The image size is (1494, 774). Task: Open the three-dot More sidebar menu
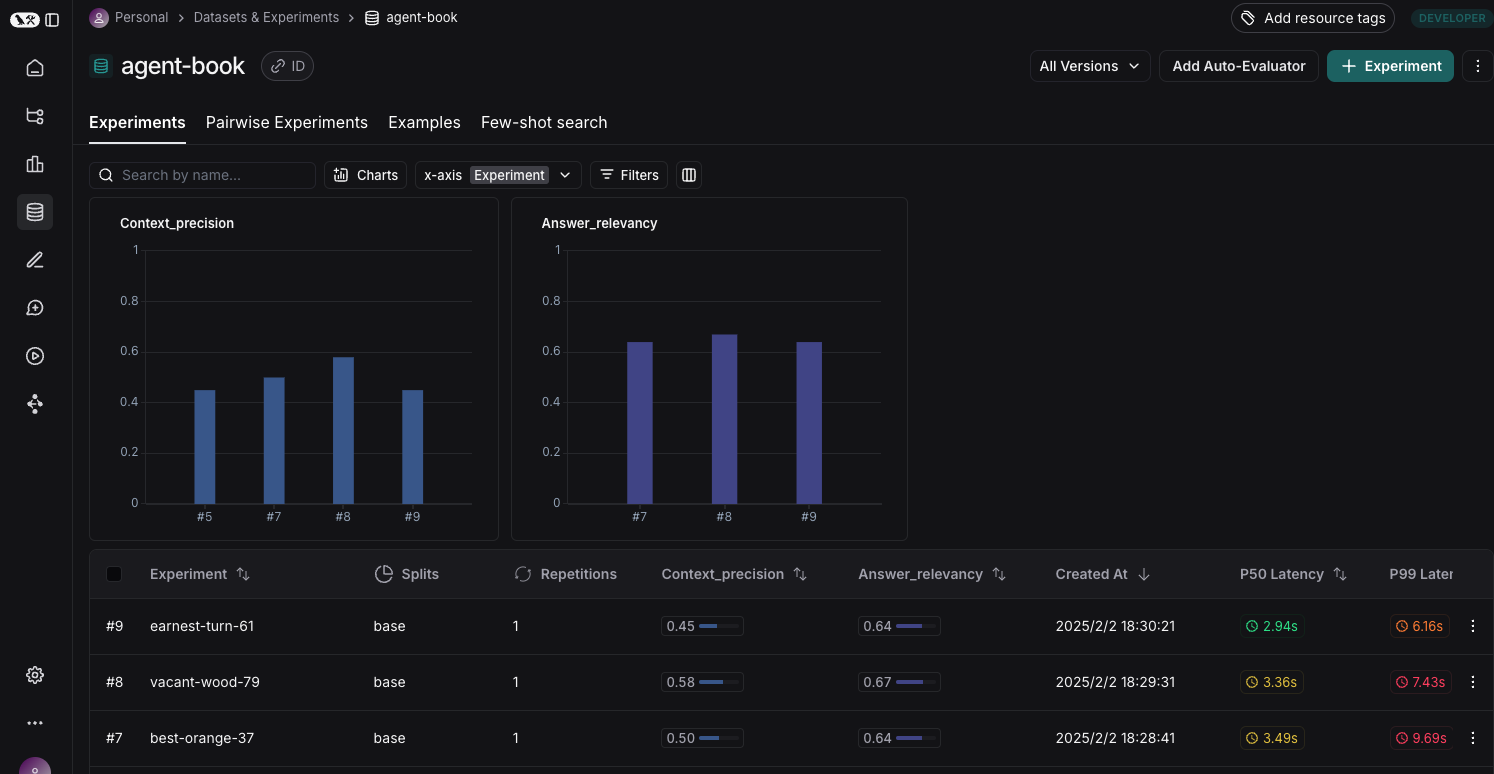pos(35,723)
